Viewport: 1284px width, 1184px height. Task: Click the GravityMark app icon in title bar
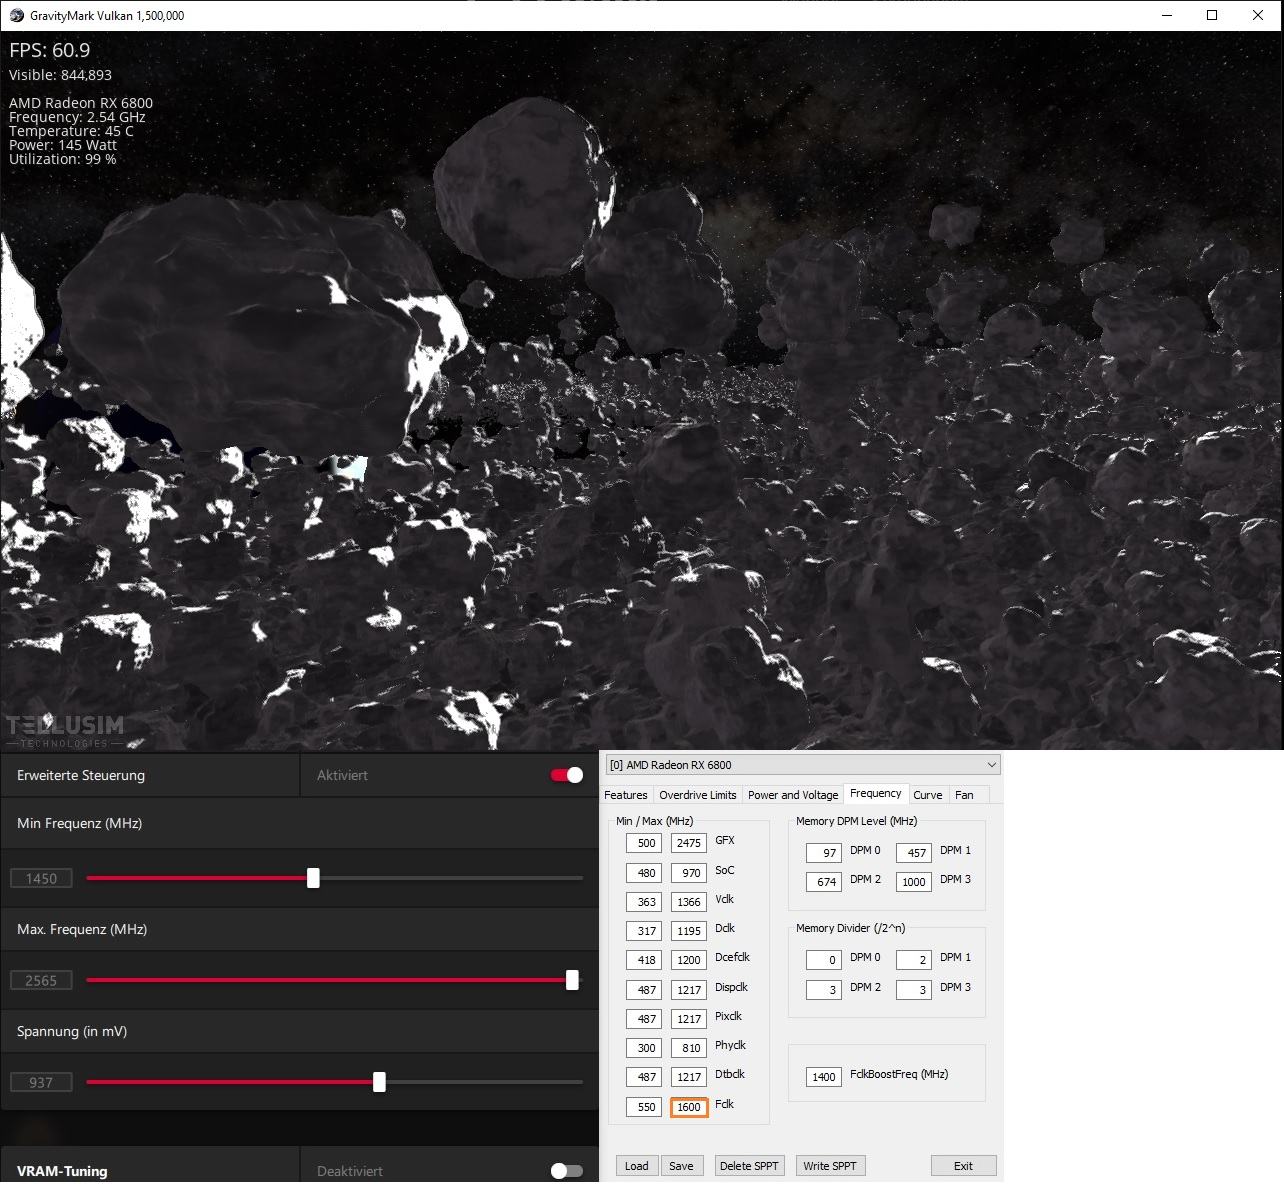tap(17, 15)
